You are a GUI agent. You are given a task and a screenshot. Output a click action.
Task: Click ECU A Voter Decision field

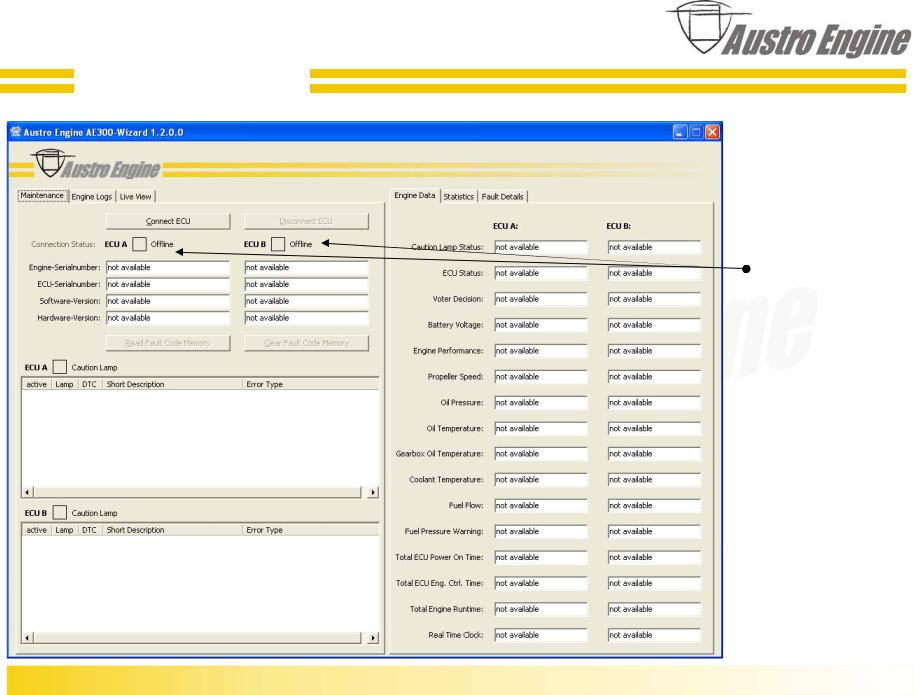click(x=540, y=299)
